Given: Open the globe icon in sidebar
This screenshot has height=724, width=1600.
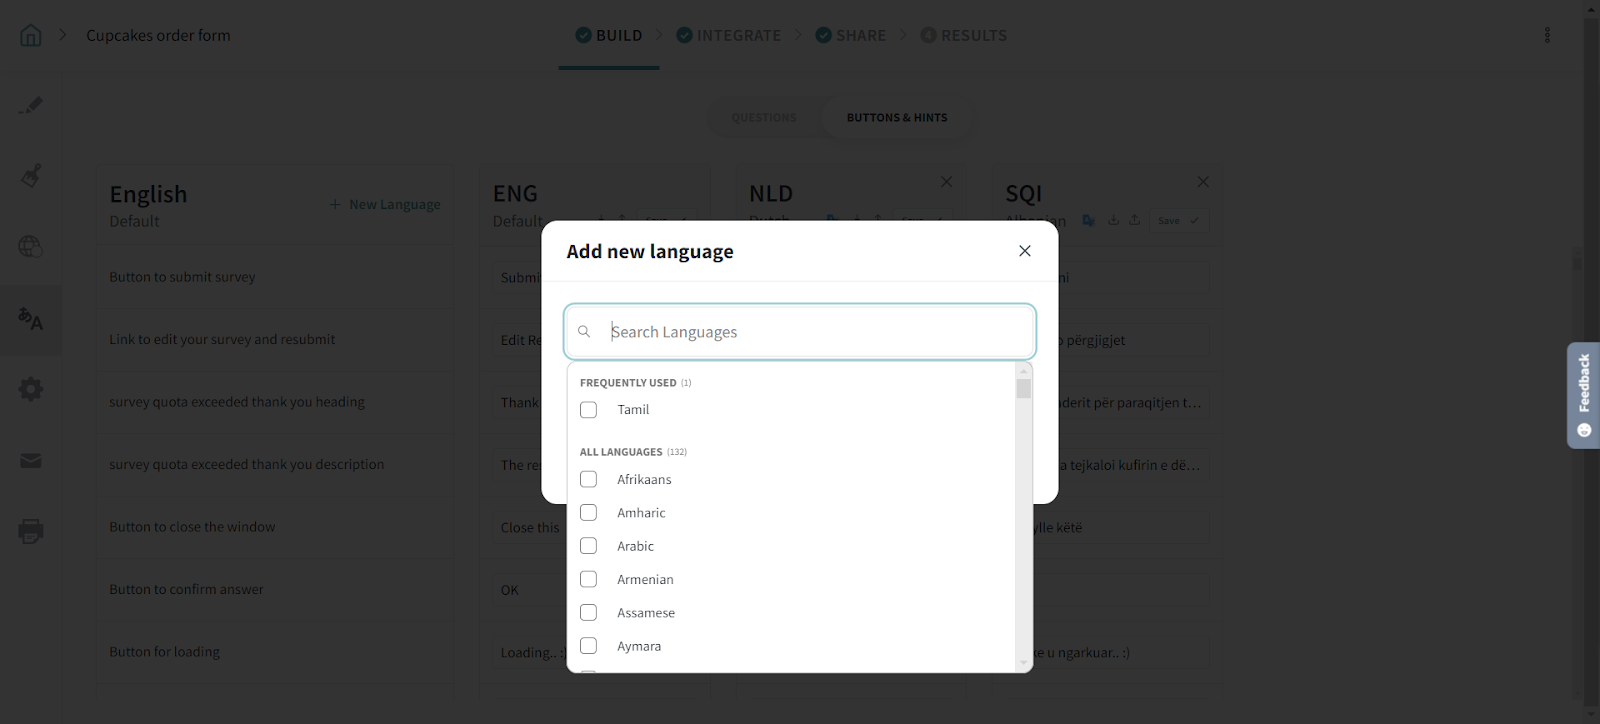Looking at the screenshot, I should [31, 247].
